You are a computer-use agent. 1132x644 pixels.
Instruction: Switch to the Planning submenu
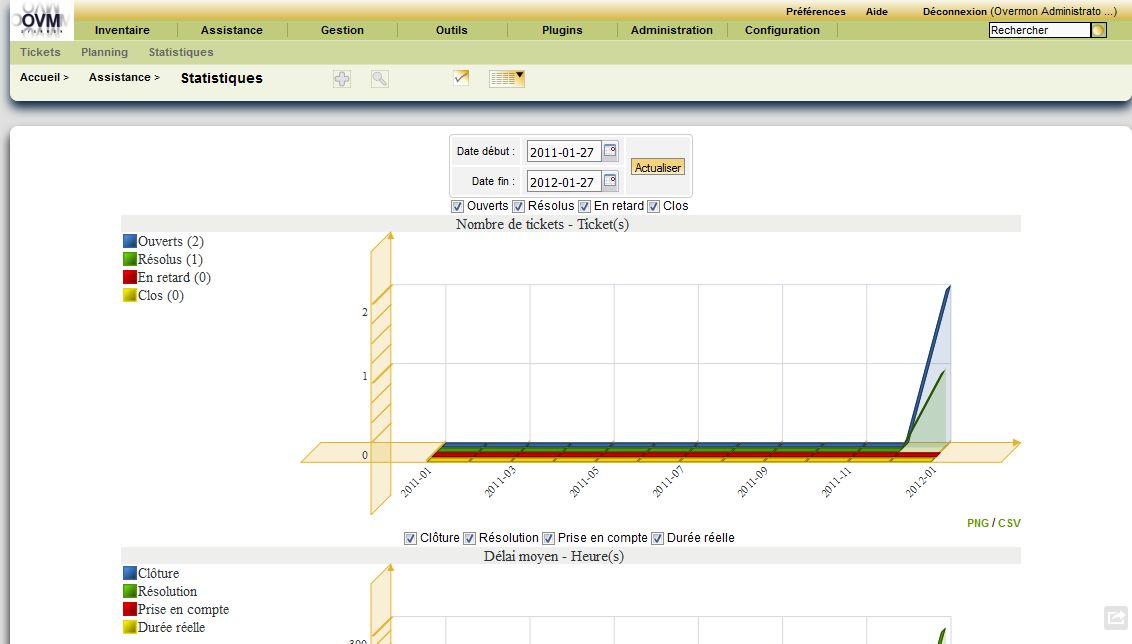[105, 52]
